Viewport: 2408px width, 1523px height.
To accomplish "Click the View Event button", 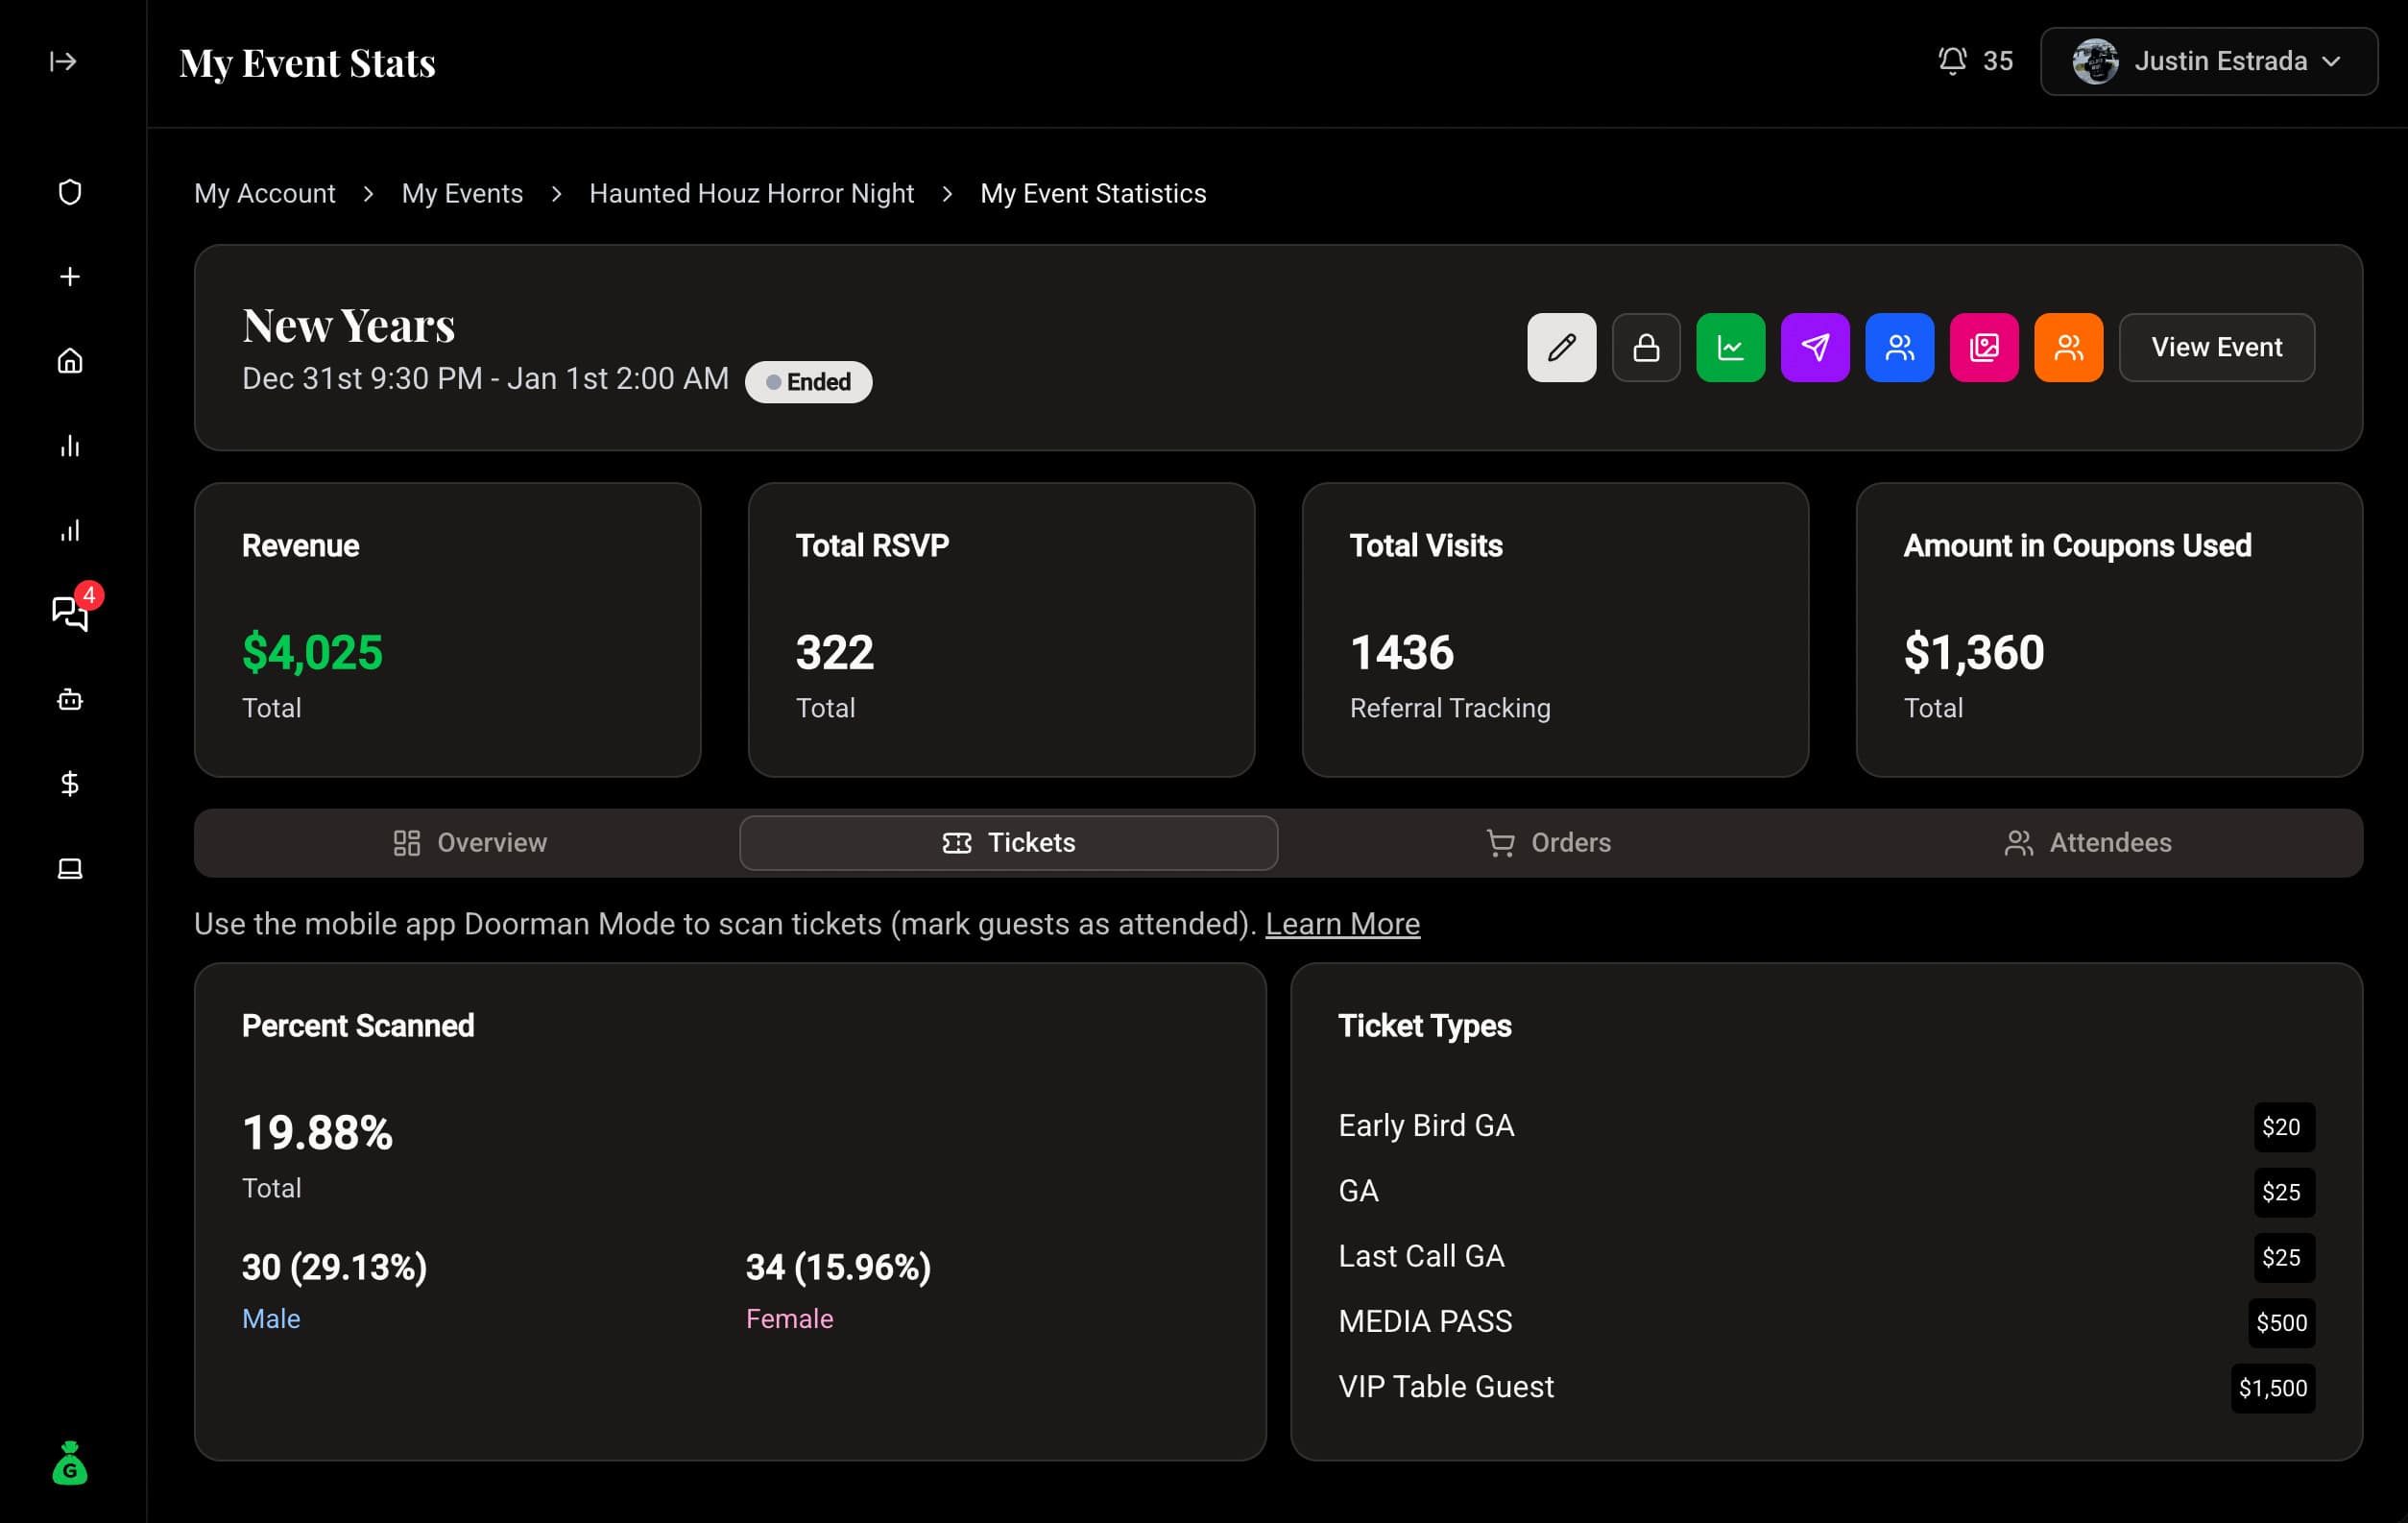I will tap(2215, 347).
